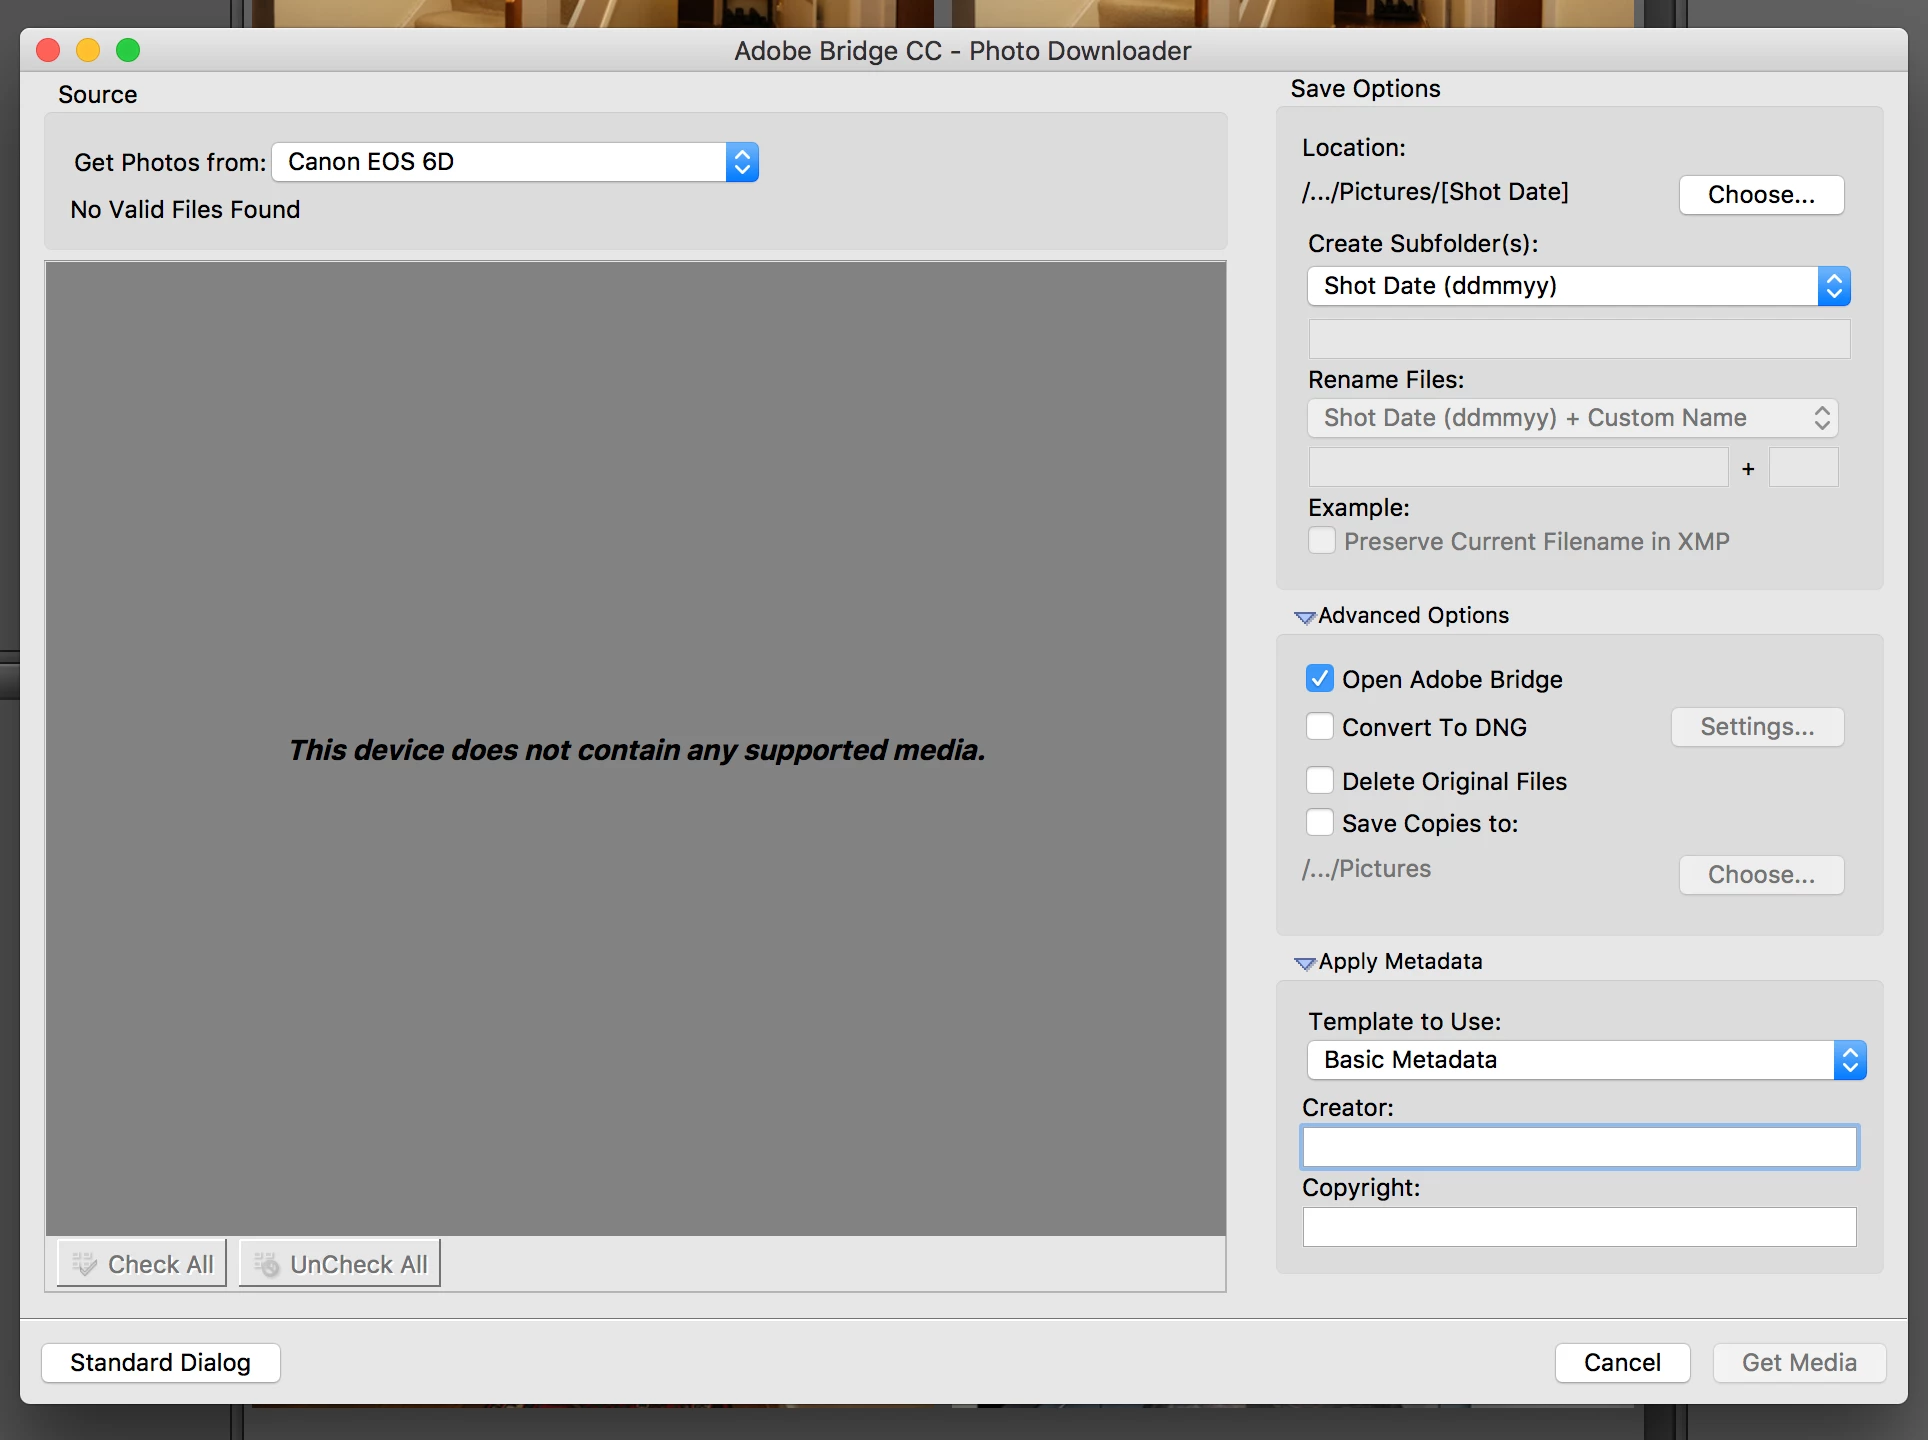Enable Delete Original Files checkbox
The image size is (1928, 1440).
[1320, 781]
